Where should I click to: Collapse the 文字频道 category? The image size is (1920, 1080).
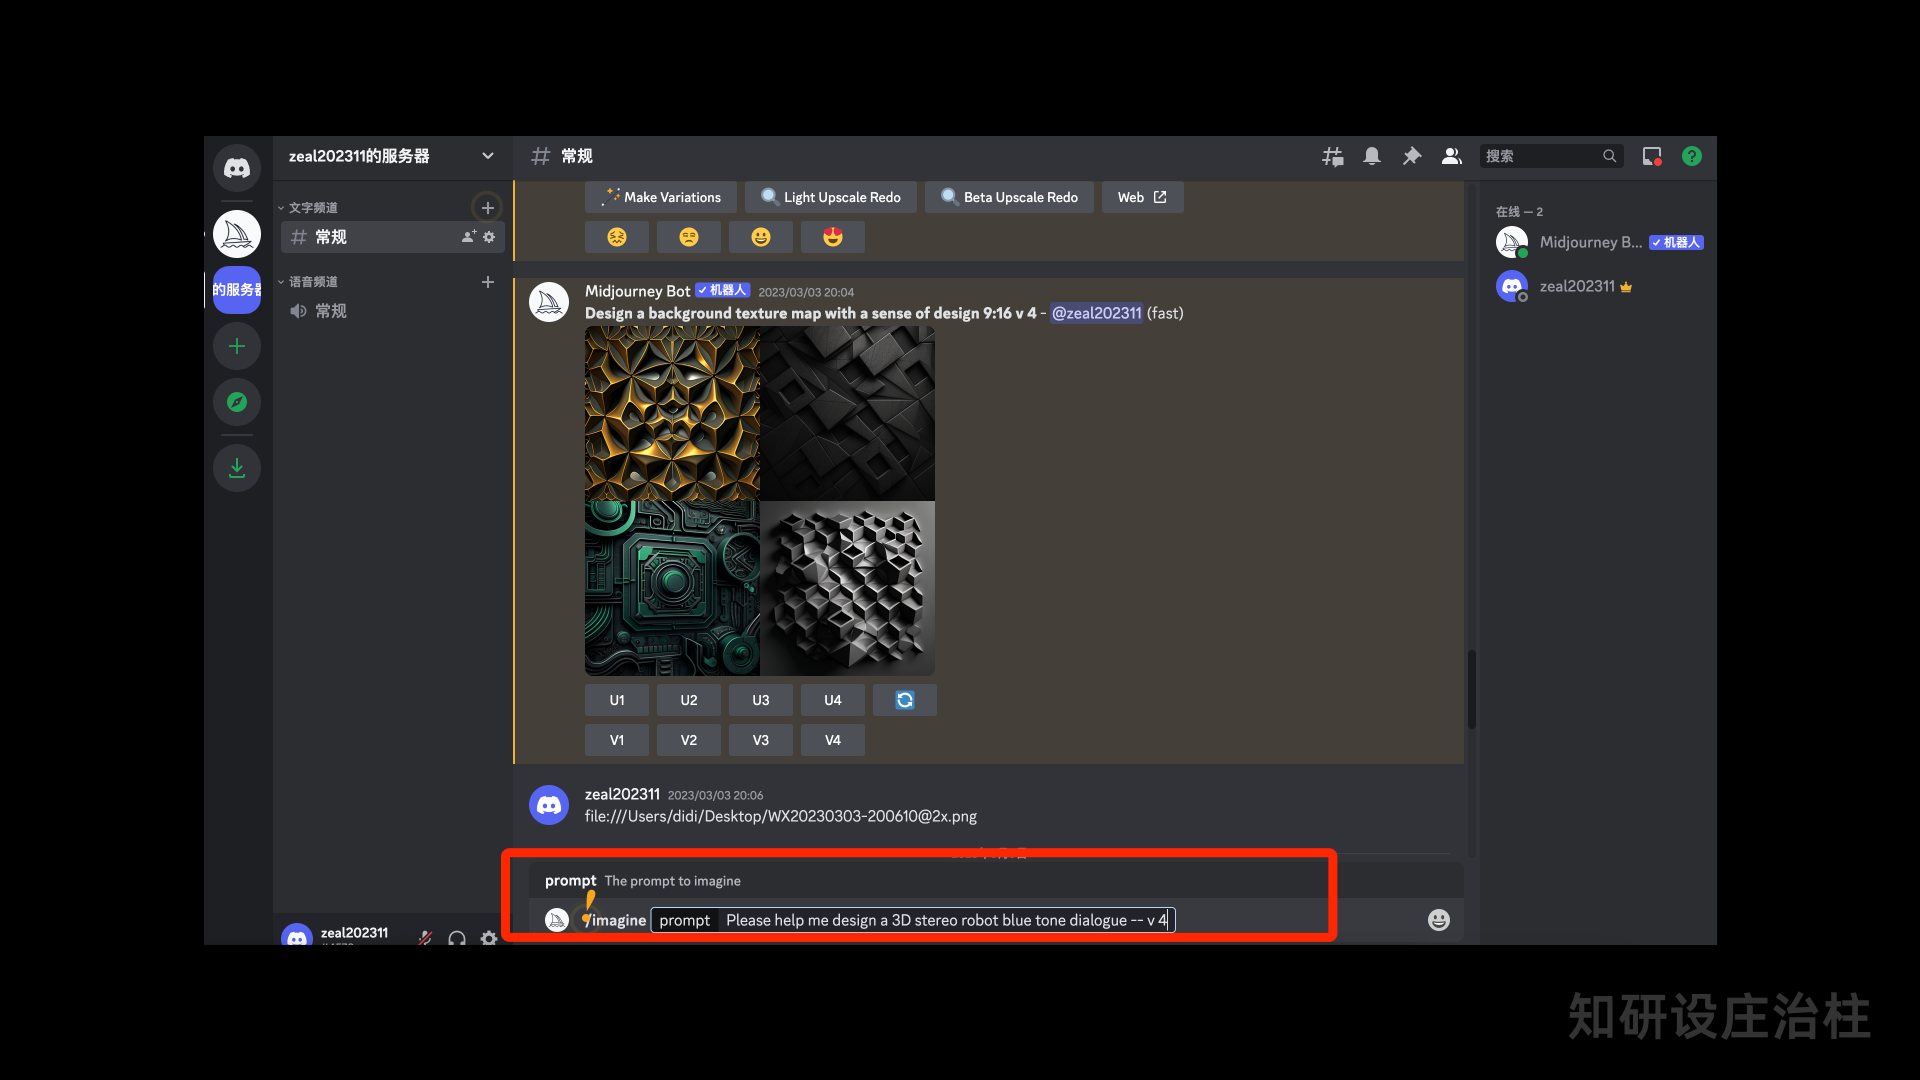[312, 208]
